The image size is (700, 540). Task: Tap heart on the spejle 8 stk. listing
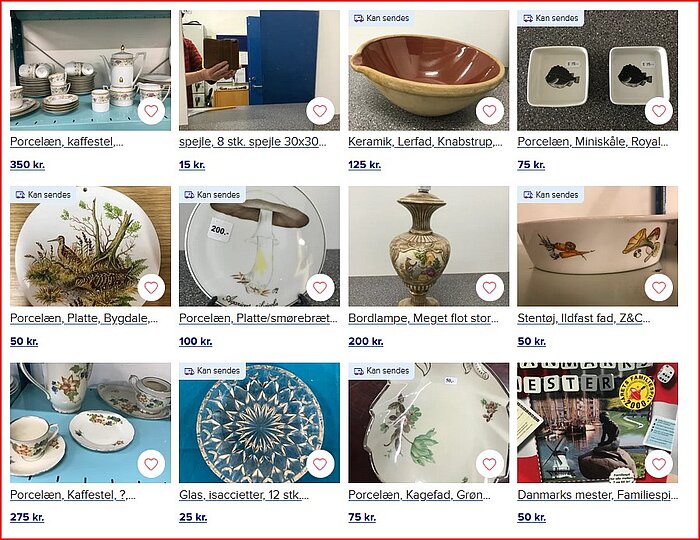click(x=320, y=111)
